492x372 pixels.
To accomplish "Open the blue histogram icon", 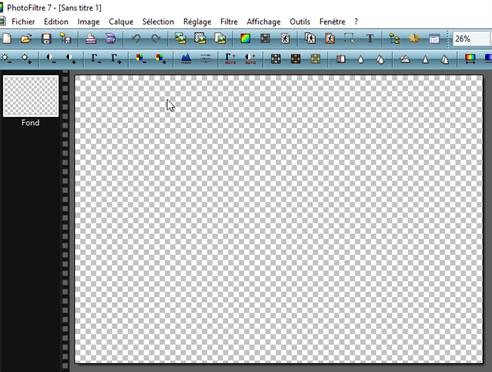I will point(186,59).
